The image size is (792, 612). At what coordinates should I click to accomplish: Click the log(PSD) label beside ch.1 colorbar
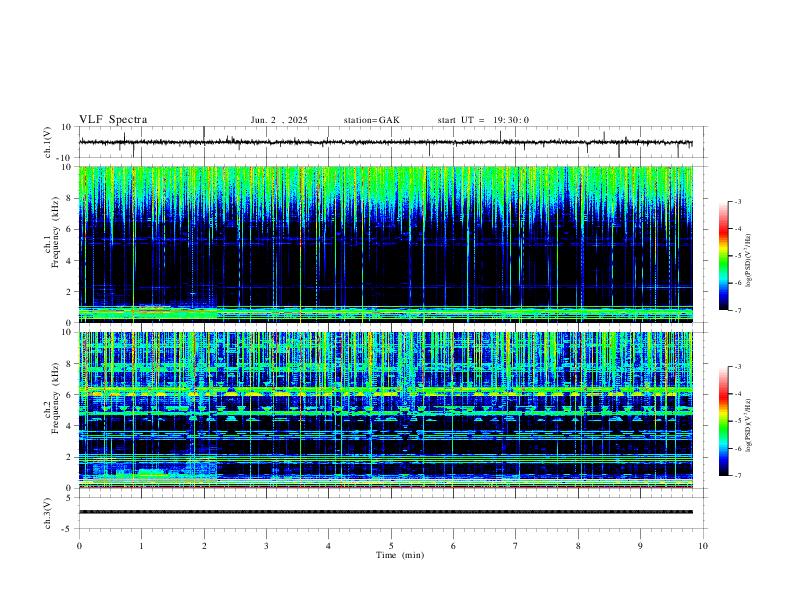[749, 261]
